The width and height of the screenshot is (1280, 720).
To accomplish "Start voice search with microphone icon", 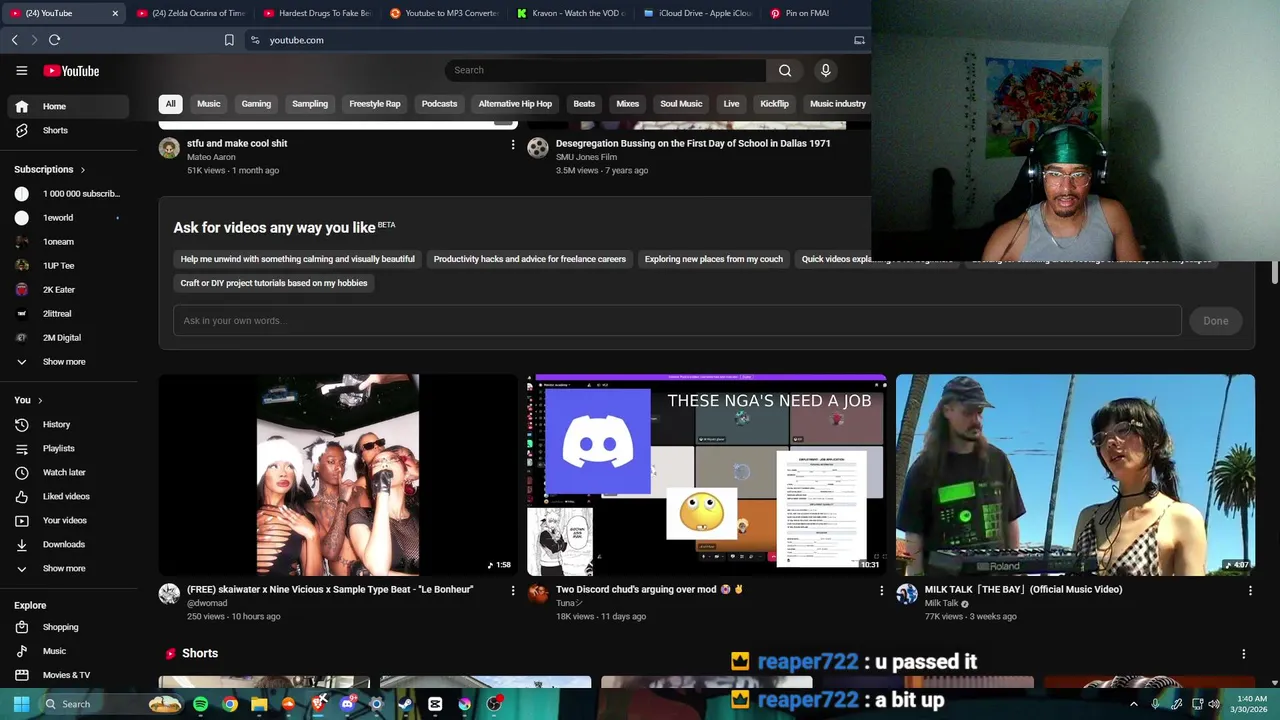I will coord(825,70).
